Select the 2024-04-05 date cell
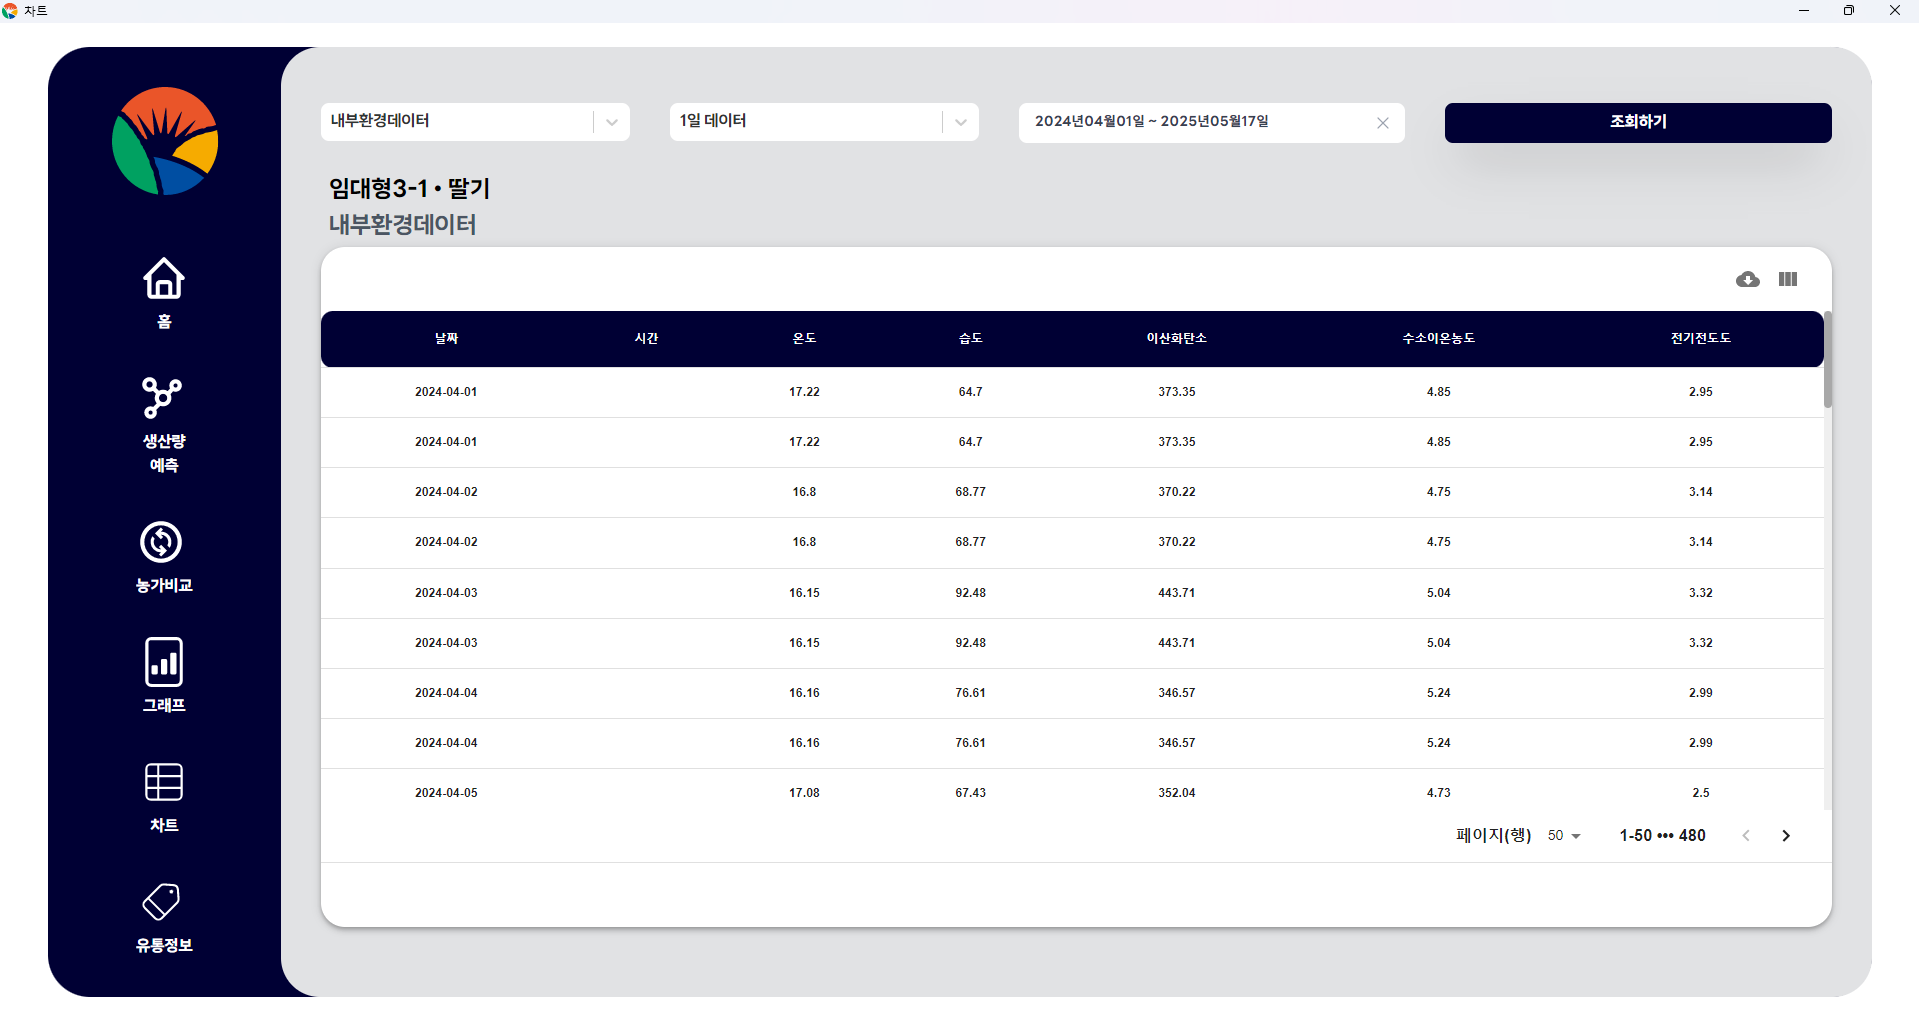1919x1029 pixels. coord(446,793)
